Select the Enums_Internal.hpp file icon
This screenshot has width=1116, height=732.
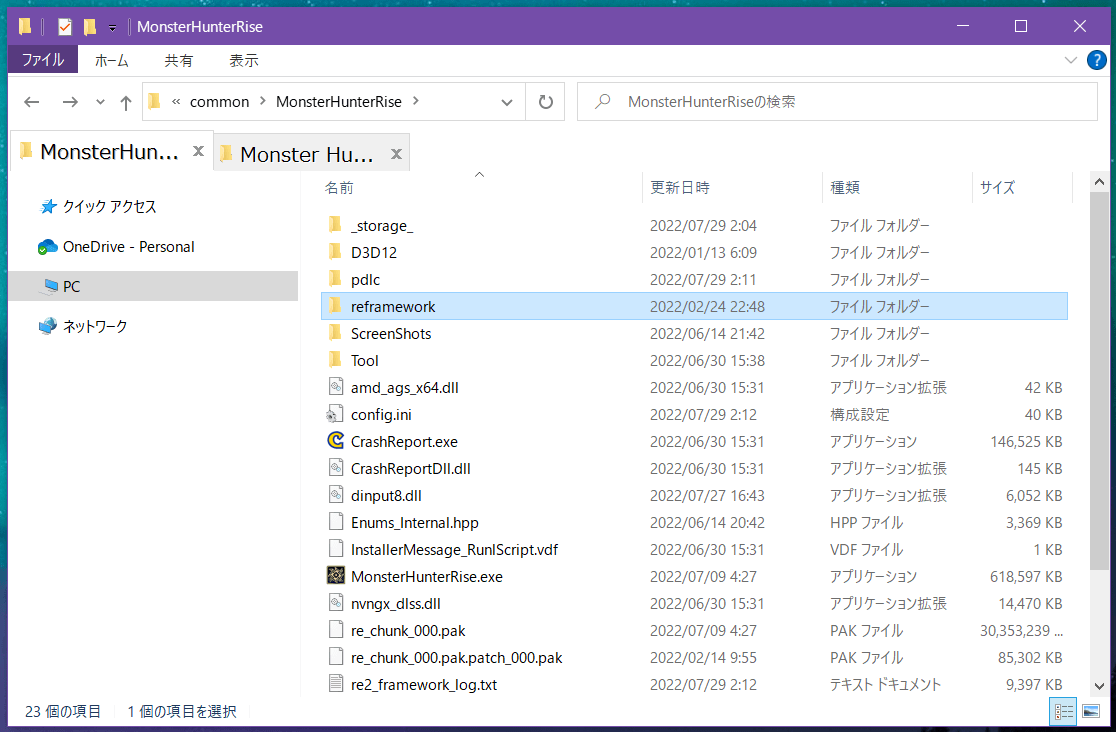point(335,522)
